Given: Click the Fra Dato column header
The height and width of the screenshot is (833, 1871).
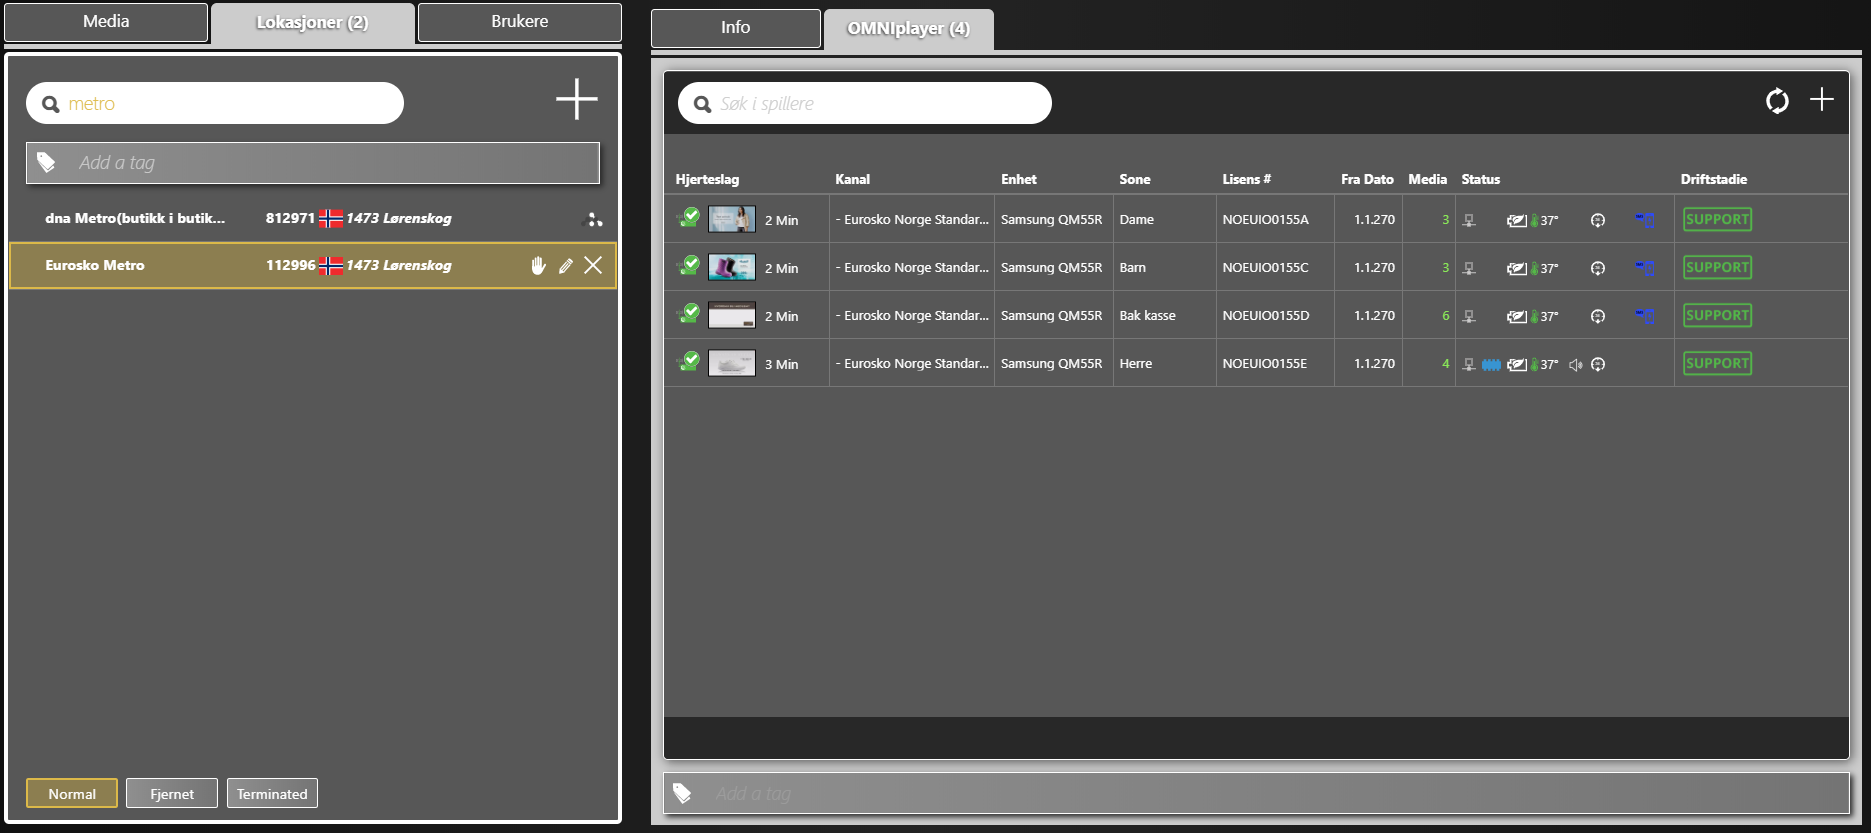Looking at the screenshot, I should pyautogui.click(x=1367, y=179).
